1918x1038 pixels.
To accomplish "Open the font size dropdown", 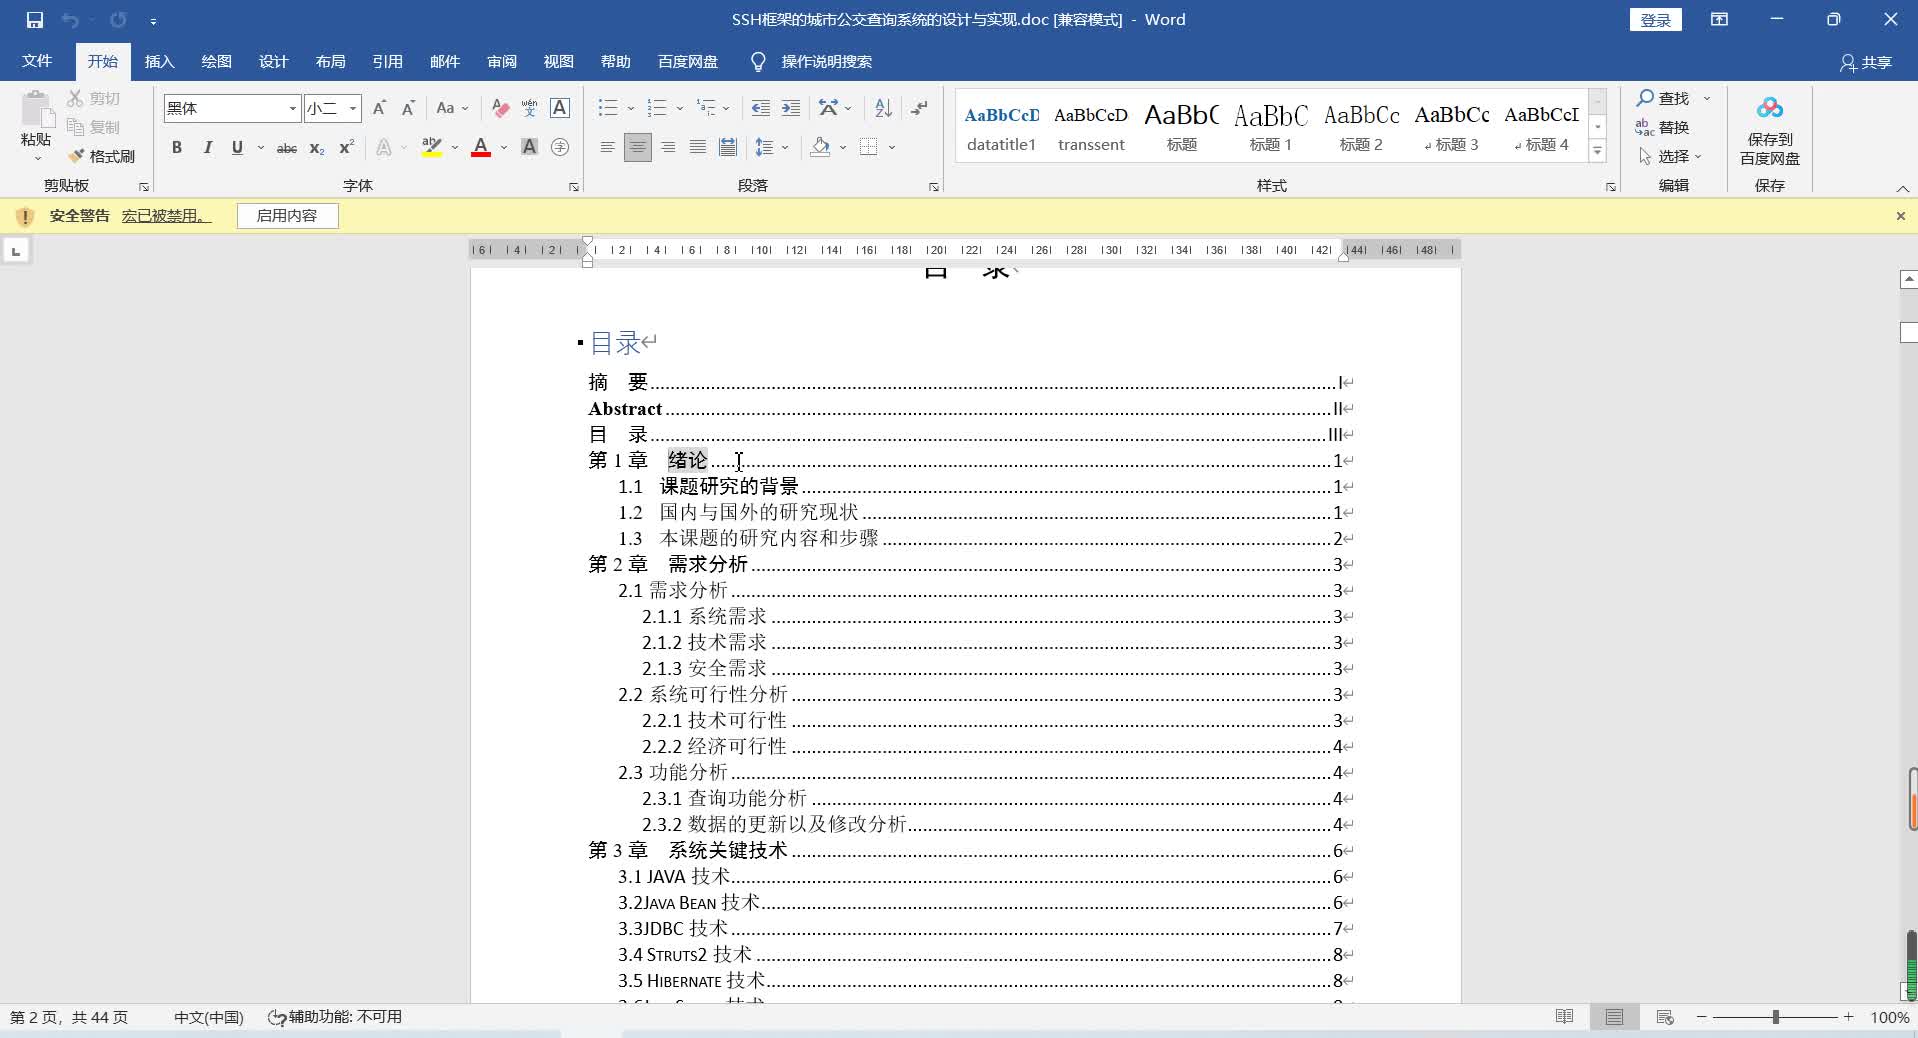I will click(350, 108).
